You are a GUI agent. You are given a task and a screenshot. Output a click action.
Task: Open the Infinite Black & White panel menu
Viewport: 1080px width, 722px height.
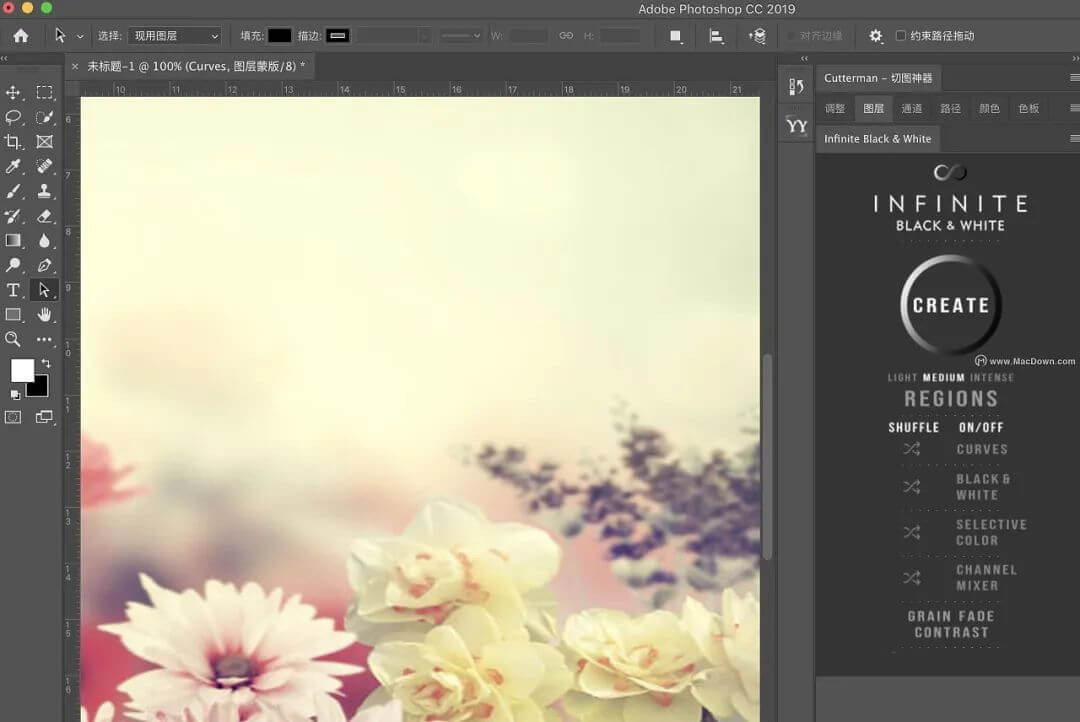pos(1074,139)
